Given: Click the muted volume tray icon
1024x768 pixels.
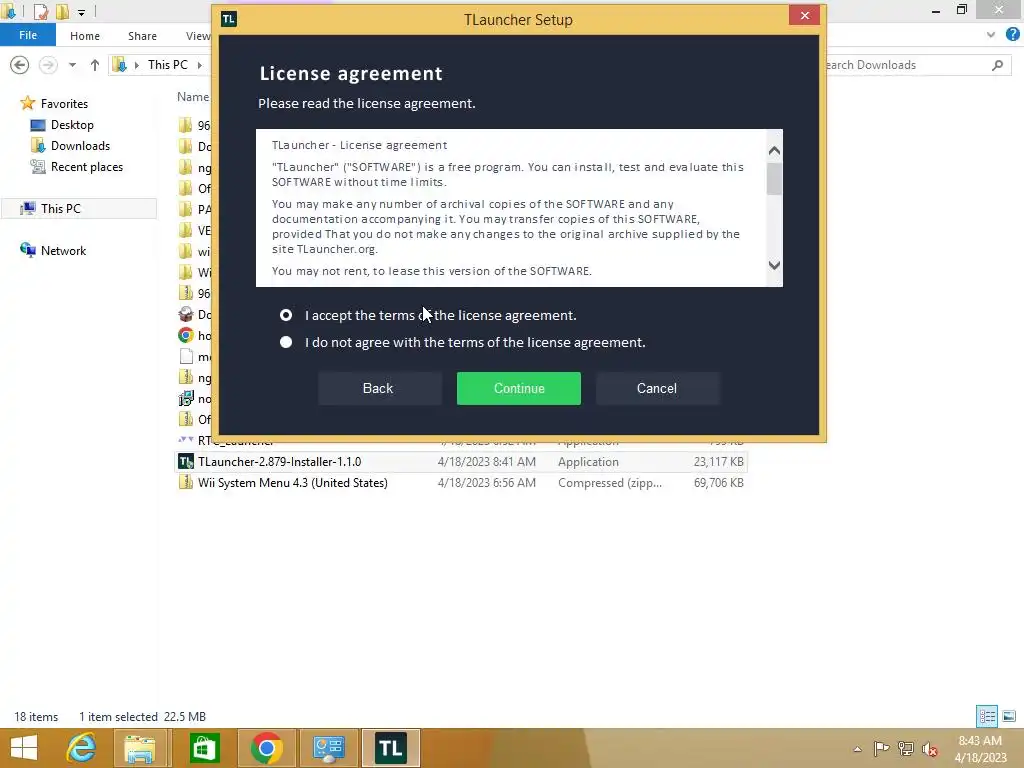Looking at the screenshot, I should 930,749.
